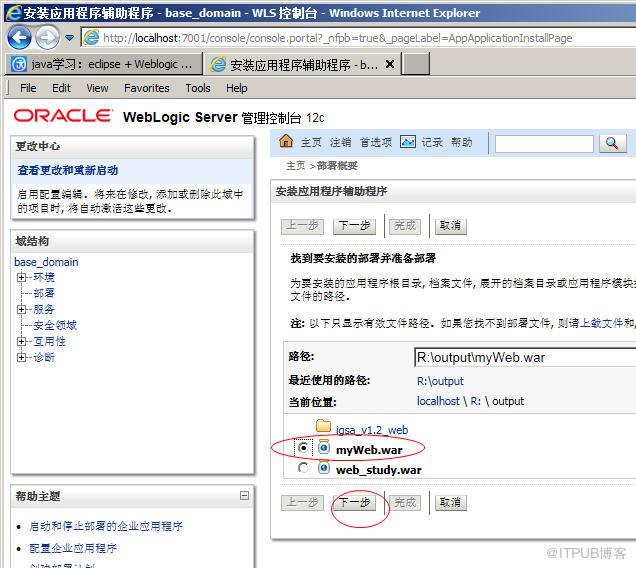Expand the 诊断 tree node

(x=21, y=357)
